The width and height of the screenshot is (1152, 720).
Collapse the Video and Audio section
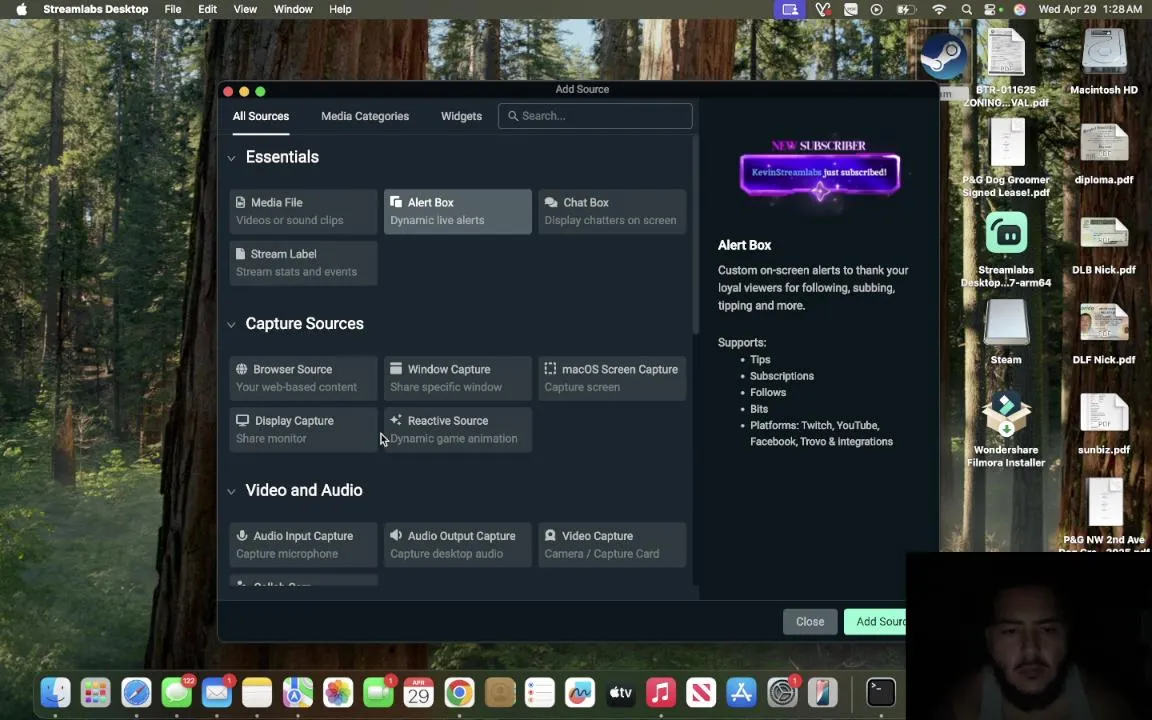pyautogui.click(x=231, y=492)
